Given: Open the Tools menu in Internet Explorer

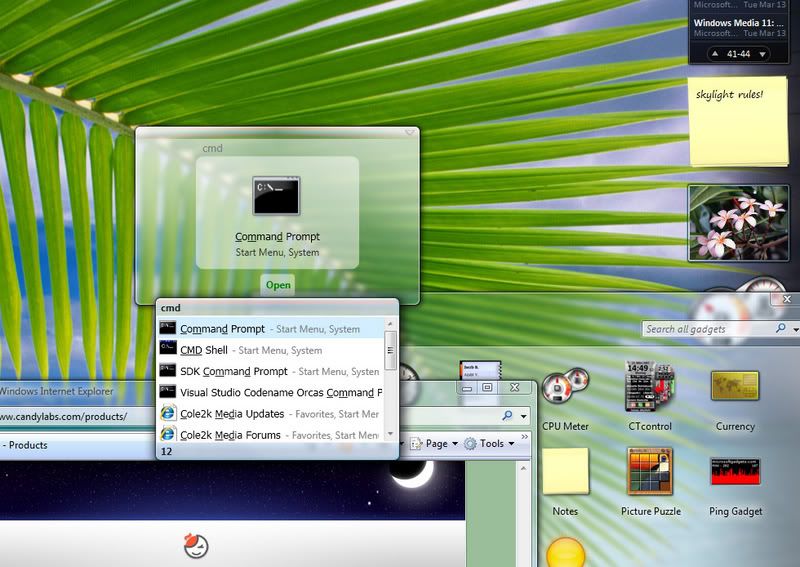Looking at the screenshot, I should [489, 443].
